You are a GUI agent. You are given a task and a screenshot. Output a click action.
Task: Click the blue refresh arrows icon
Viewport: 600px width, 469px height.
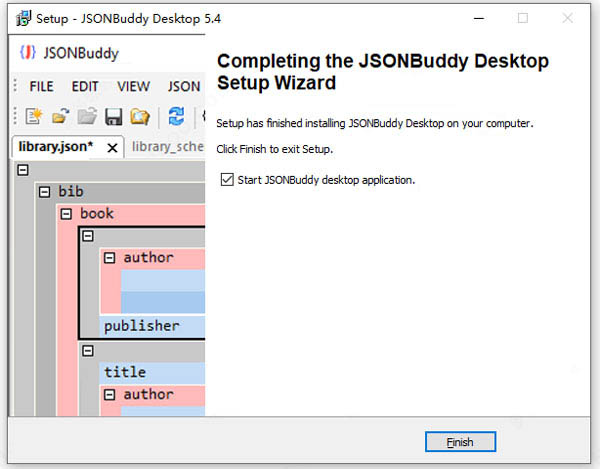(176, 117)
